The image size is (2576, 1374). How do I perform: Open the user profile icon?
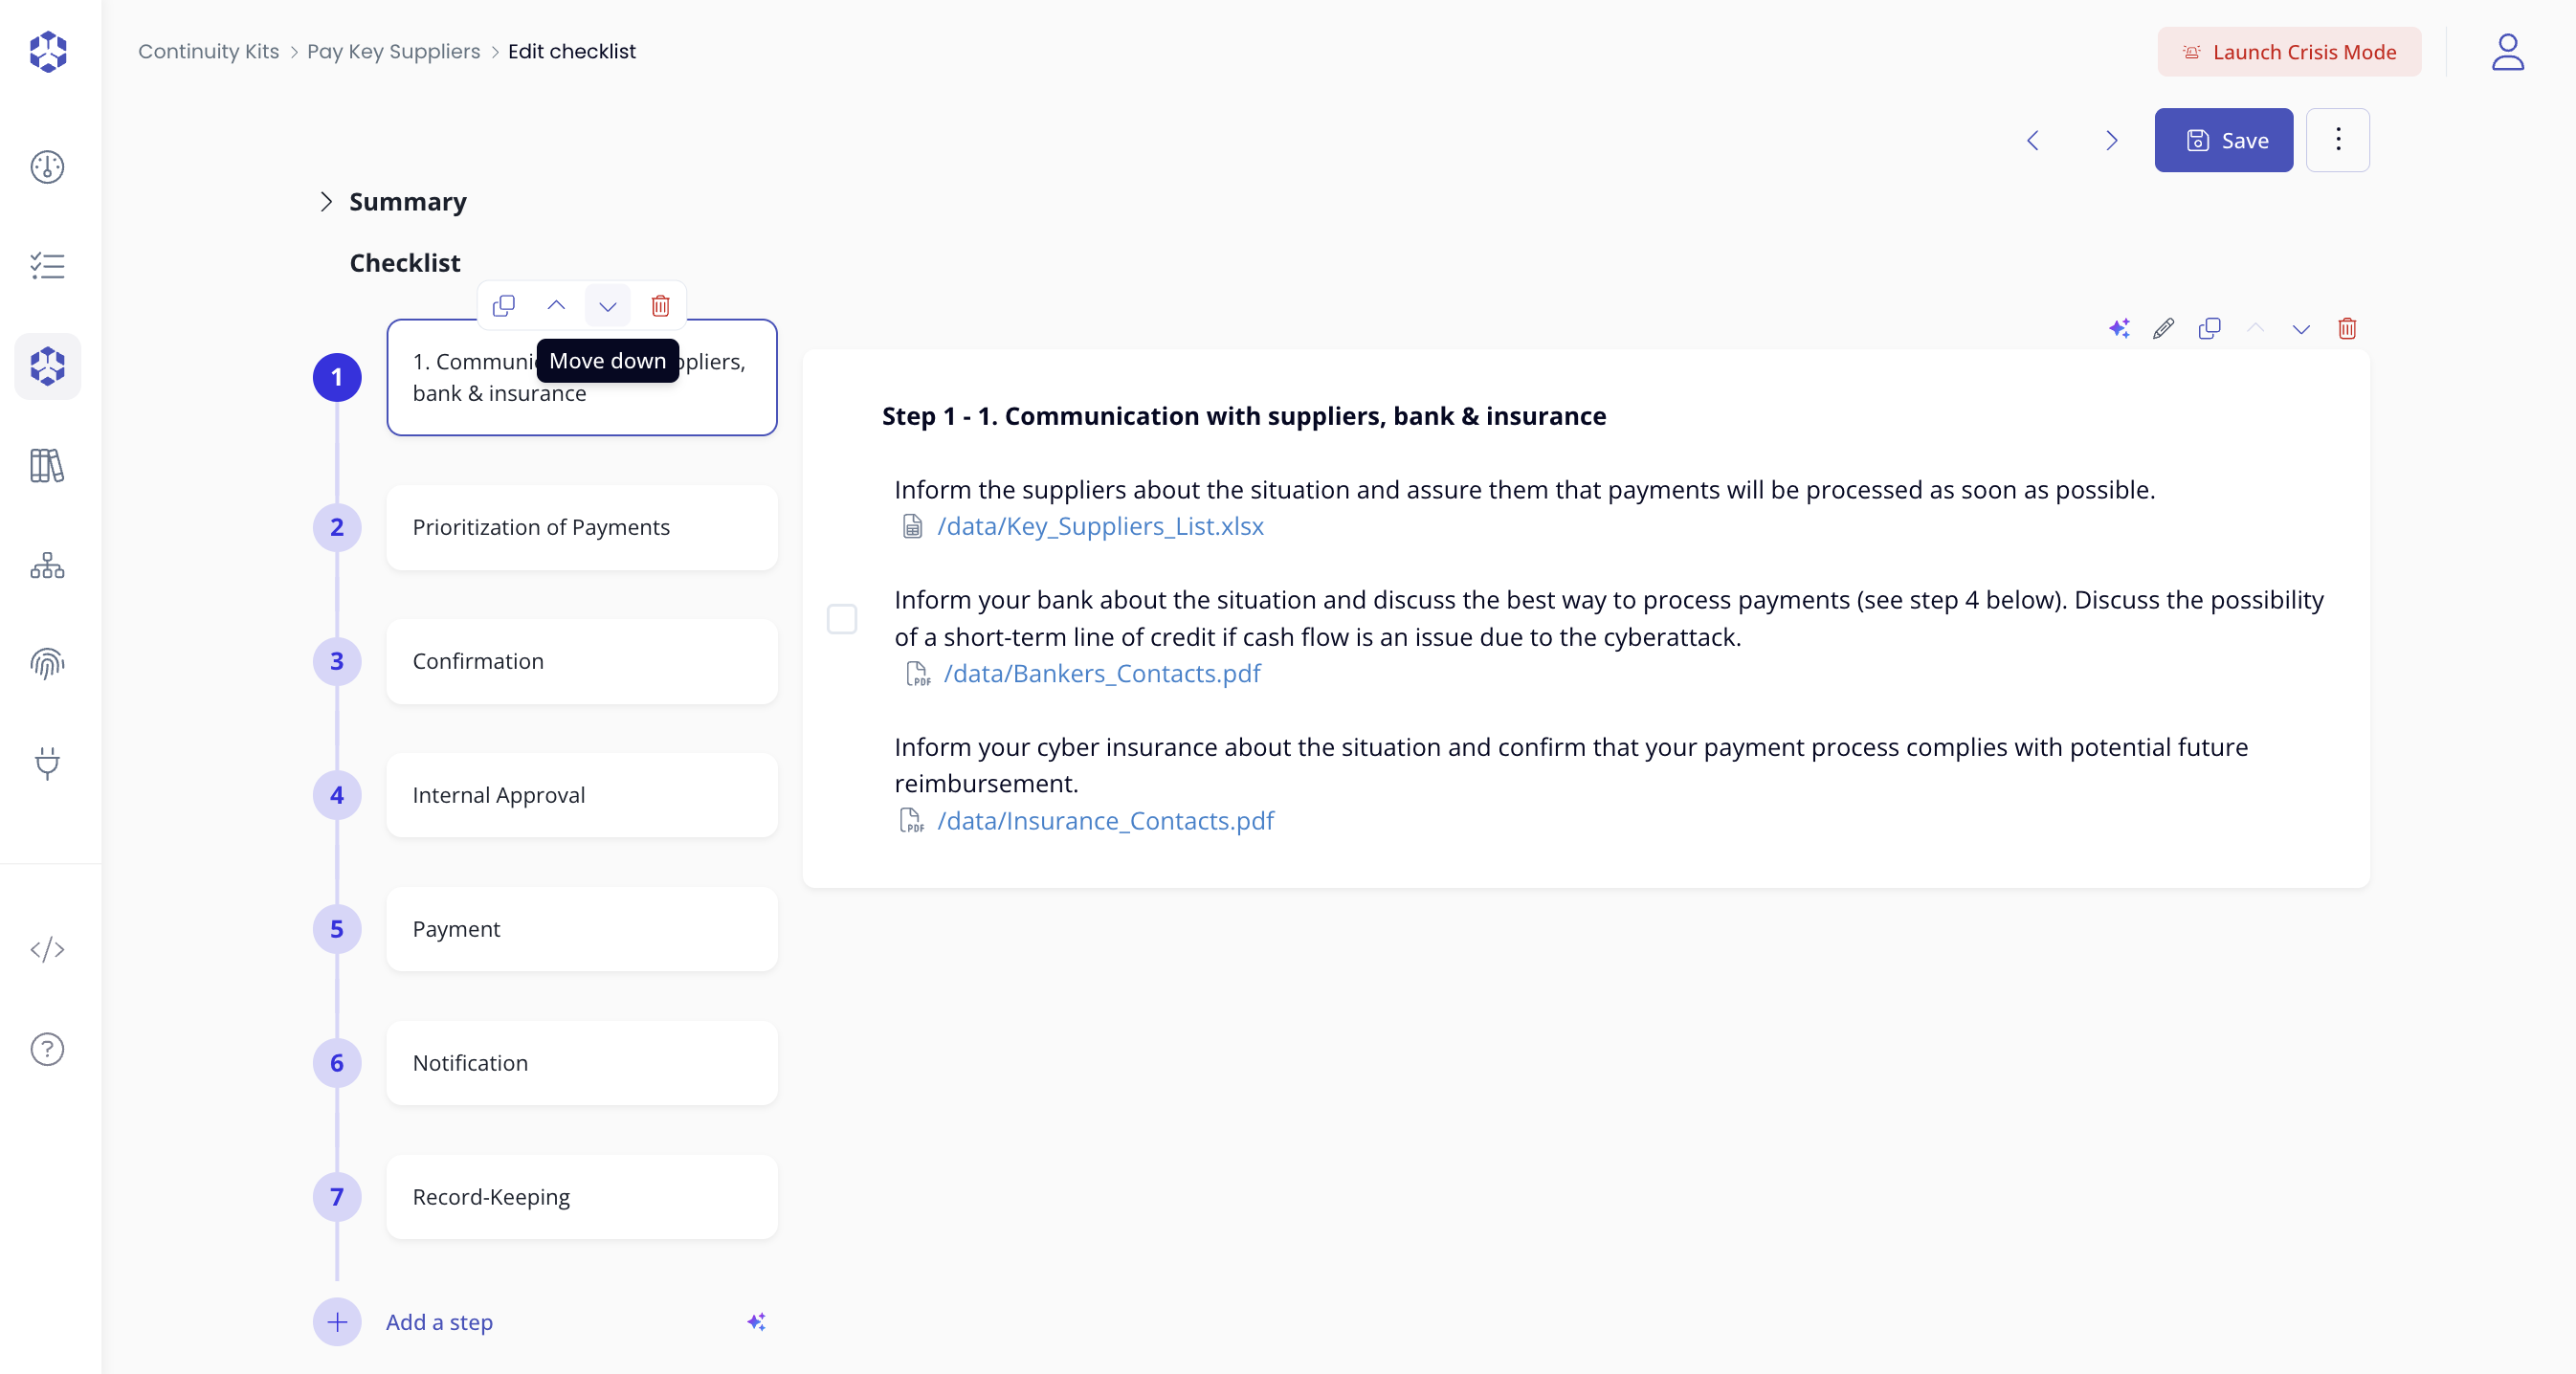click(x=2507, y=52)
